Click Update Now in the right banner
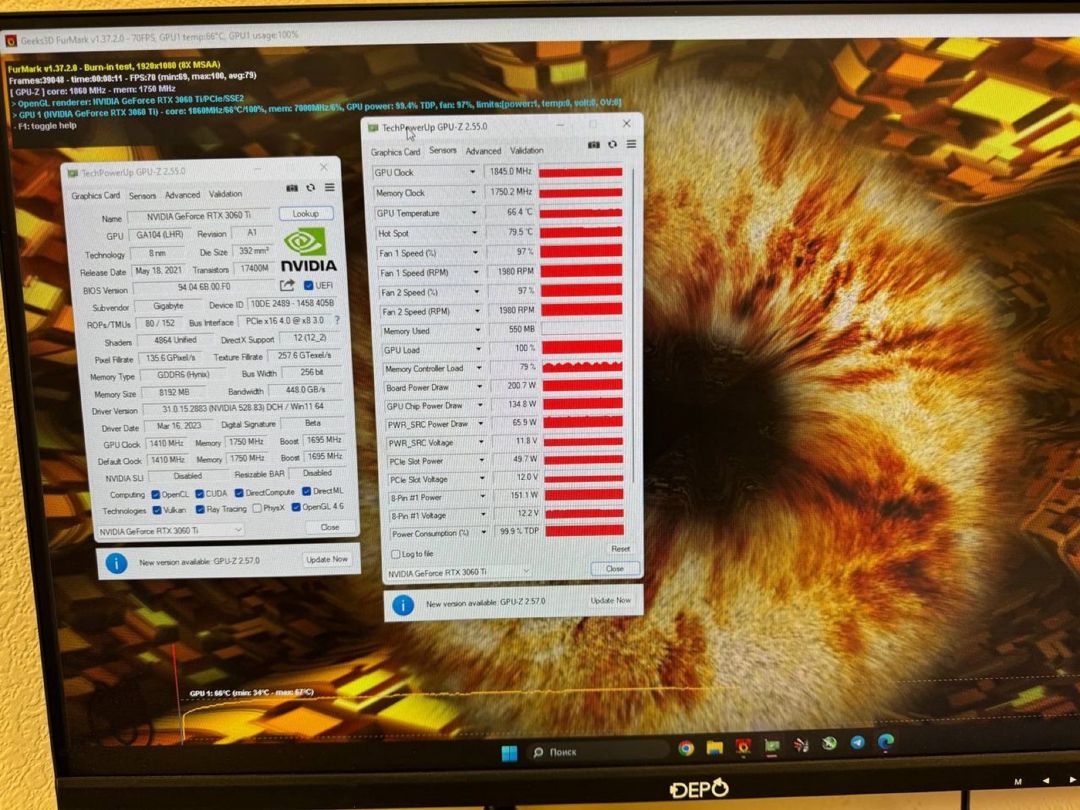1080x810 pixels. coord(611,601)
